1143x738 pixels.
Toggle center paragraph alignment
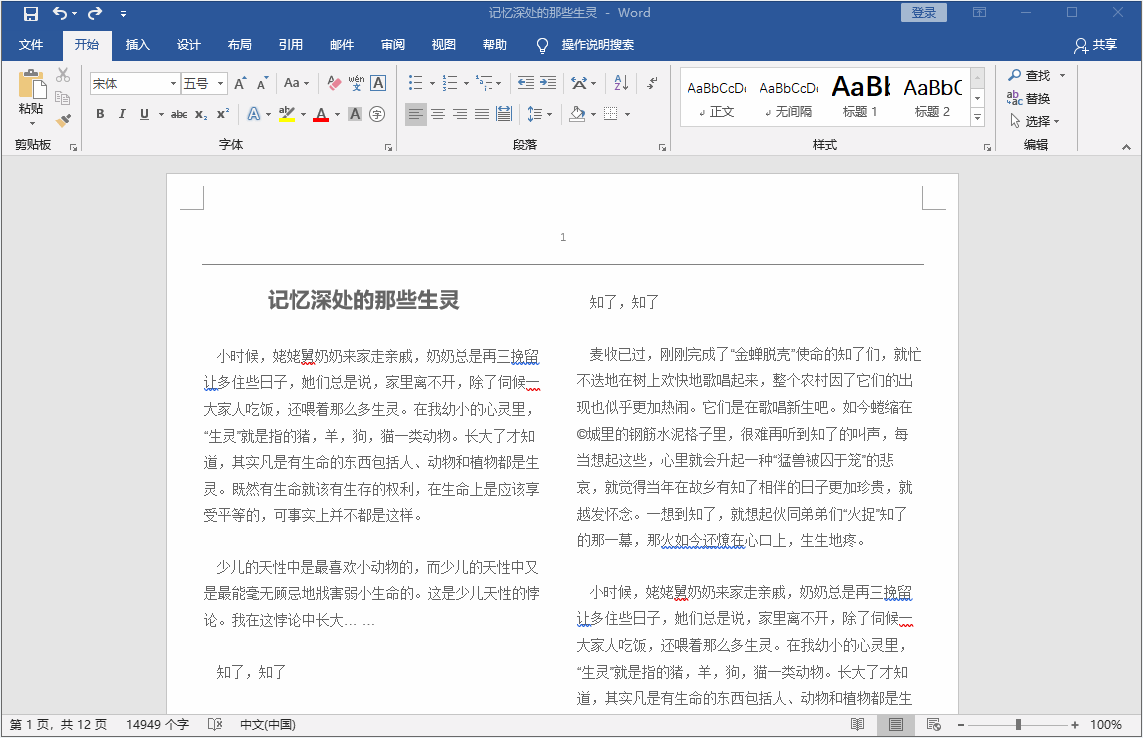[x=438, y=114]
